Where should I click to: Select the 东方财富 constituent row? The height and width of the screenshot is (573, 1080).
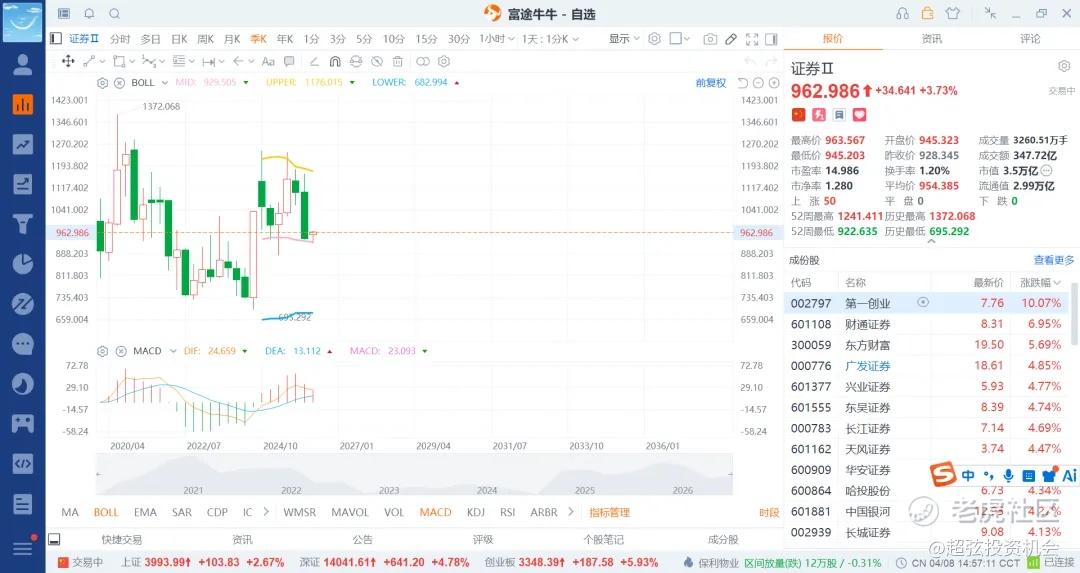click(927, 345)
